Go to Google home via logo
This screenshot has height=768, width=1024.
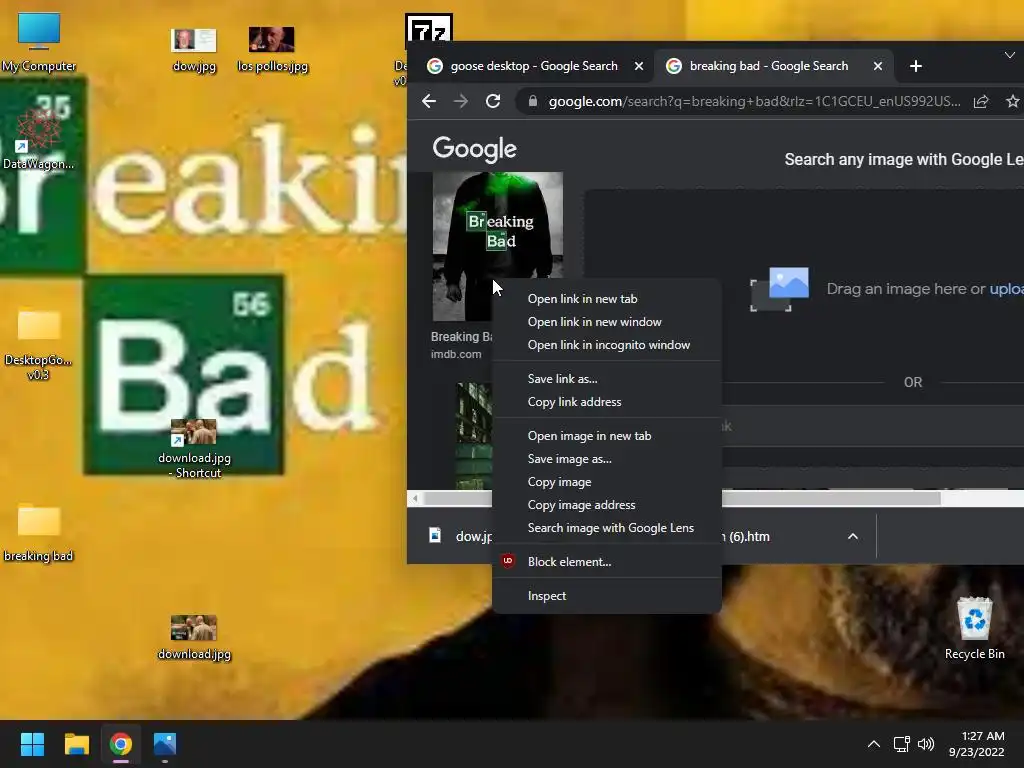click(475, 149)
